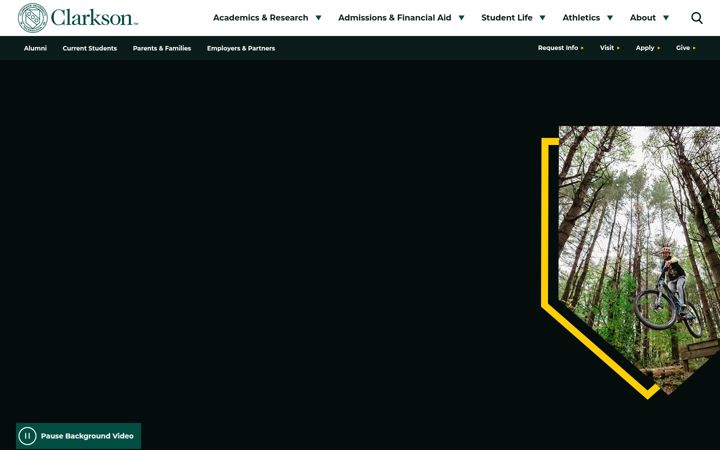Click the Apply link
The image size is (720, 450).
(x=647, y=48)
